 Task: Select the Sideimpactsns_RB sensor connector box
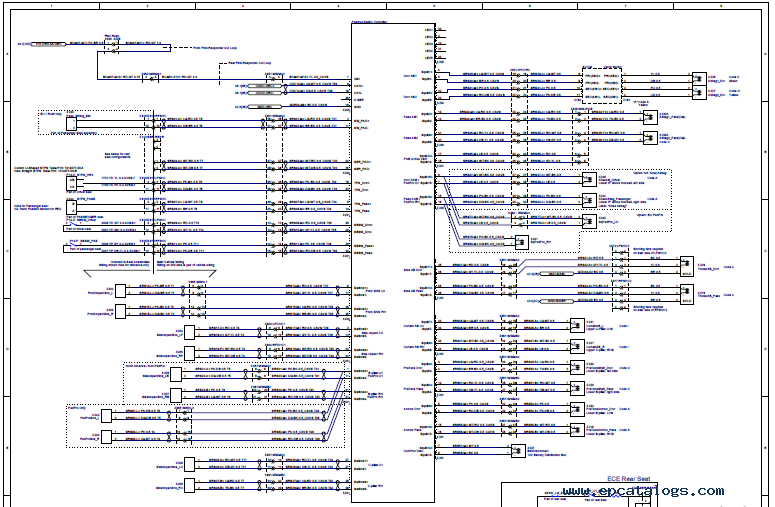(x=176, y=395)
